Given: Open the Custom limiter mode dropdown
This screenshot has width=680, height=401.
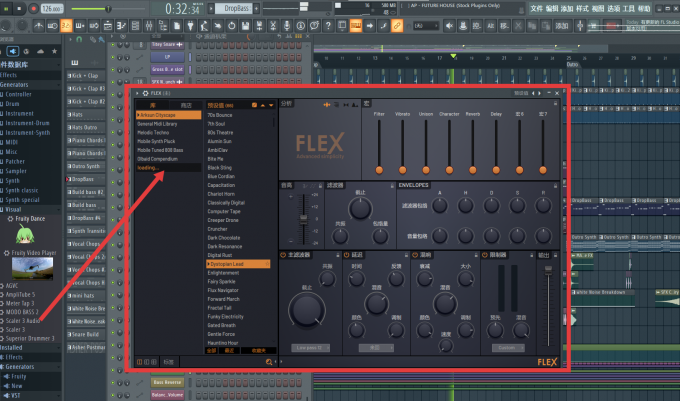Looking at the screenshot, I should [508, 348].
